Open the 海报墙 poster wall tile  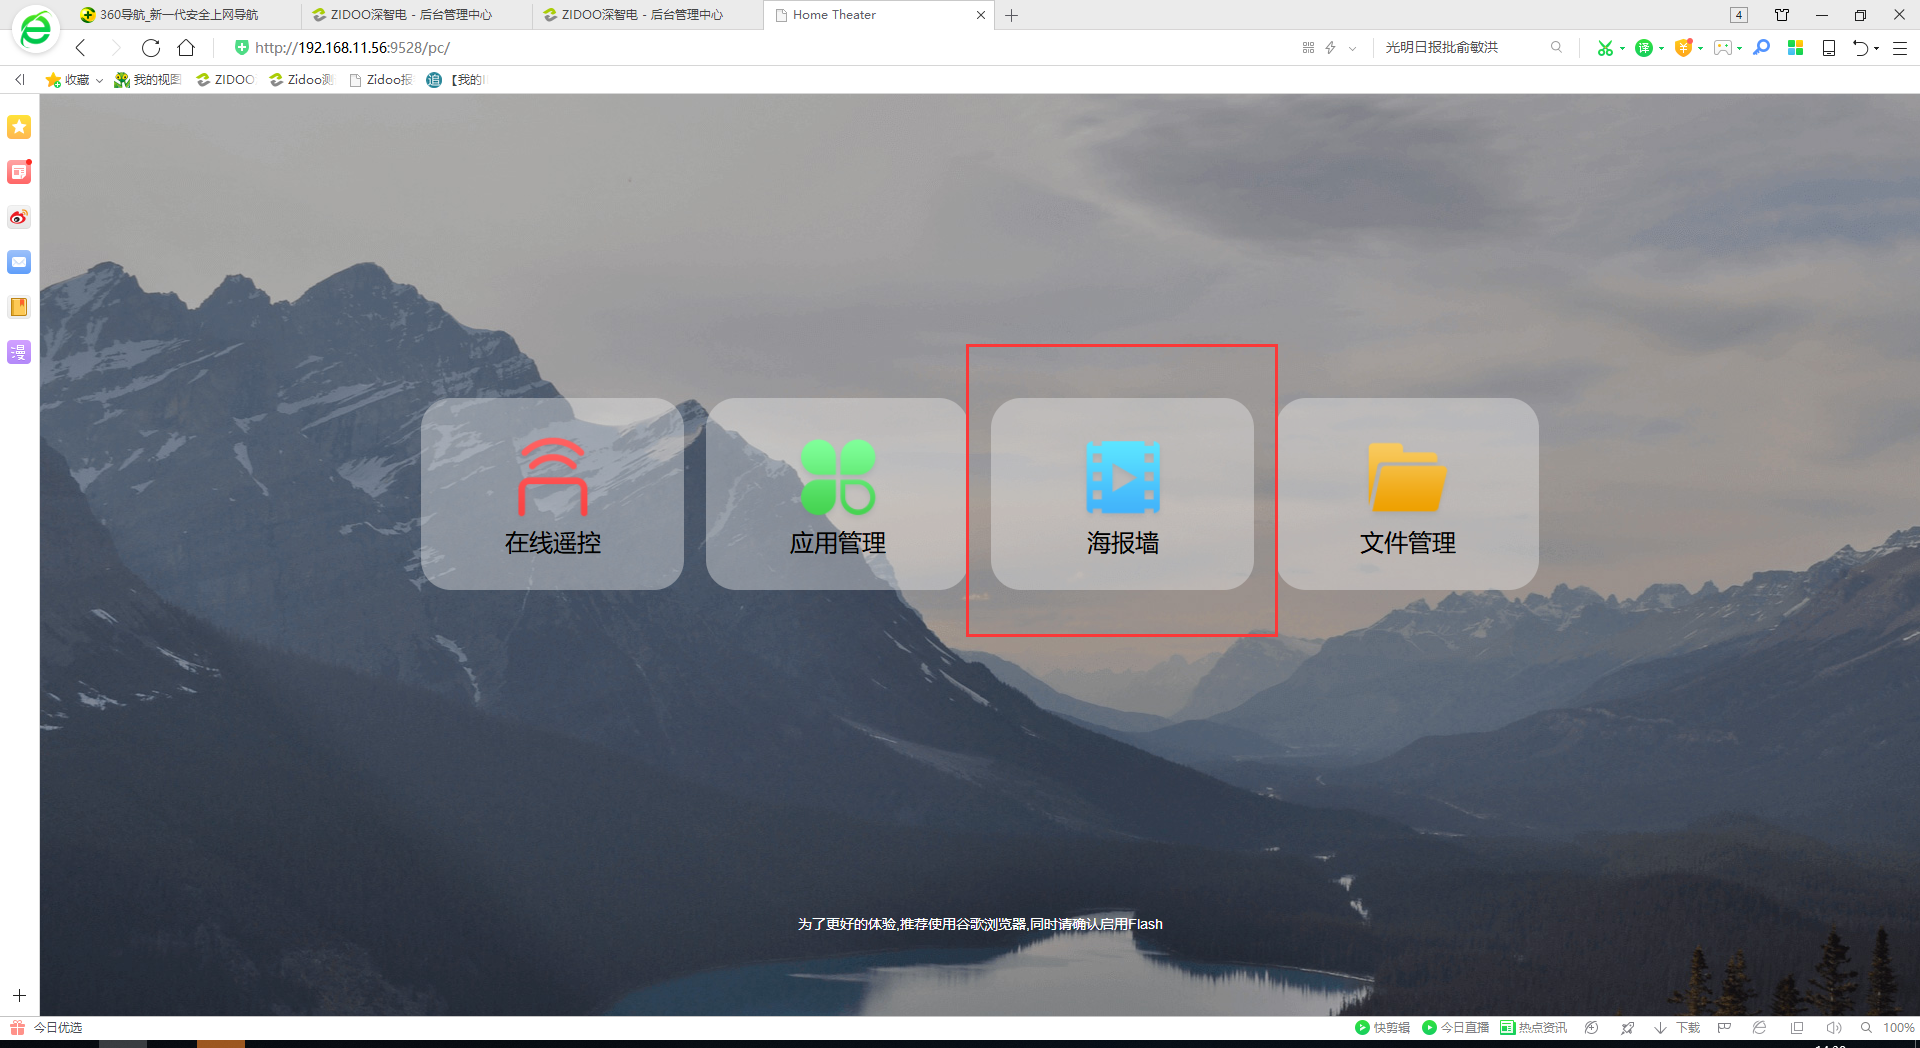(x=1122, y=494)
